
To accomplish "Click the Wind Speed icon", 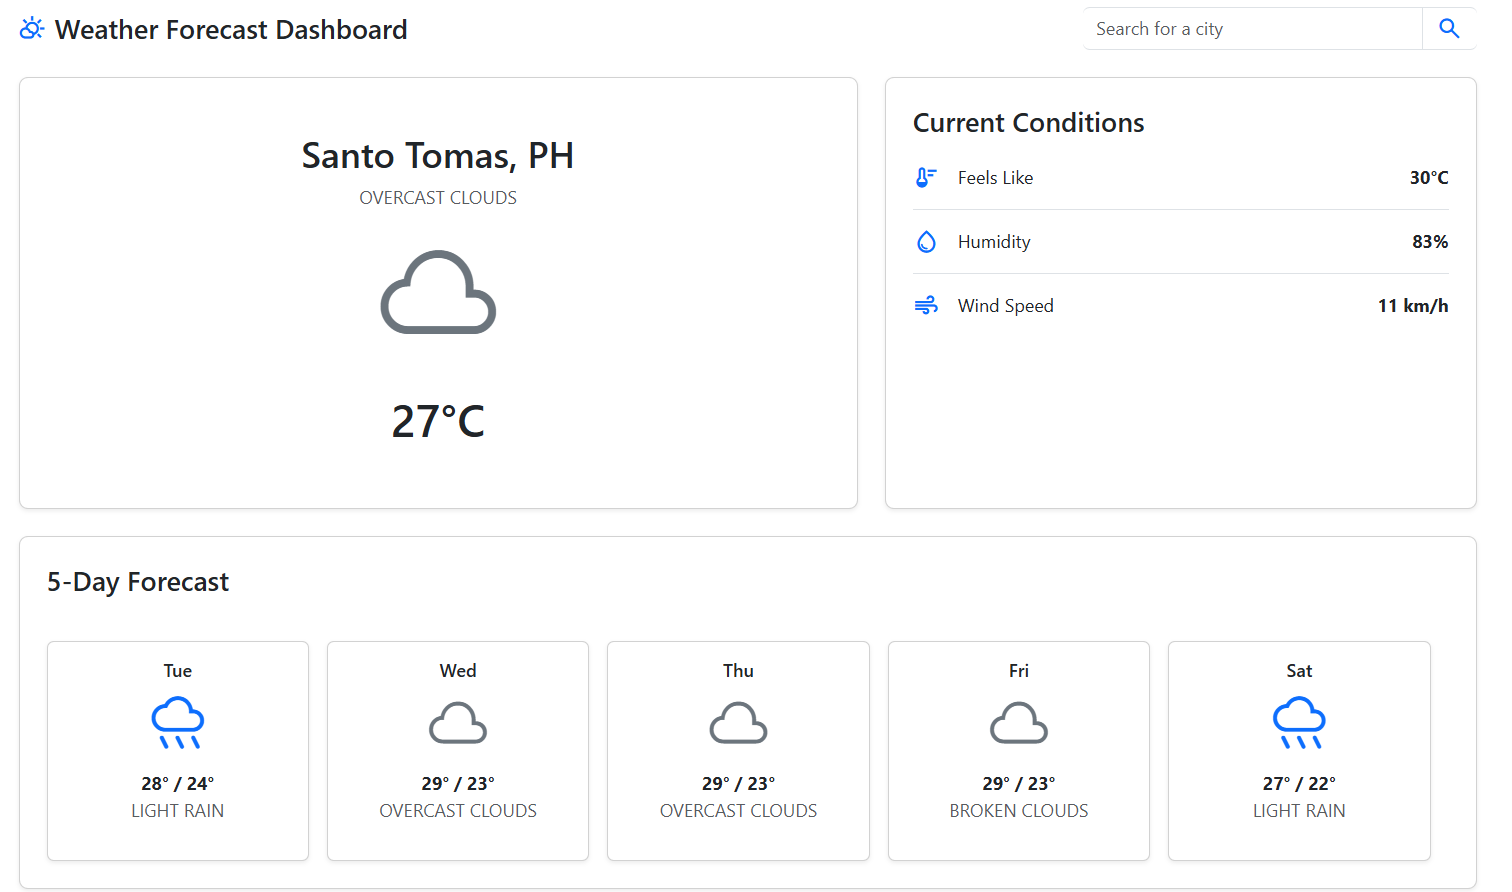I will click(926, 306).
